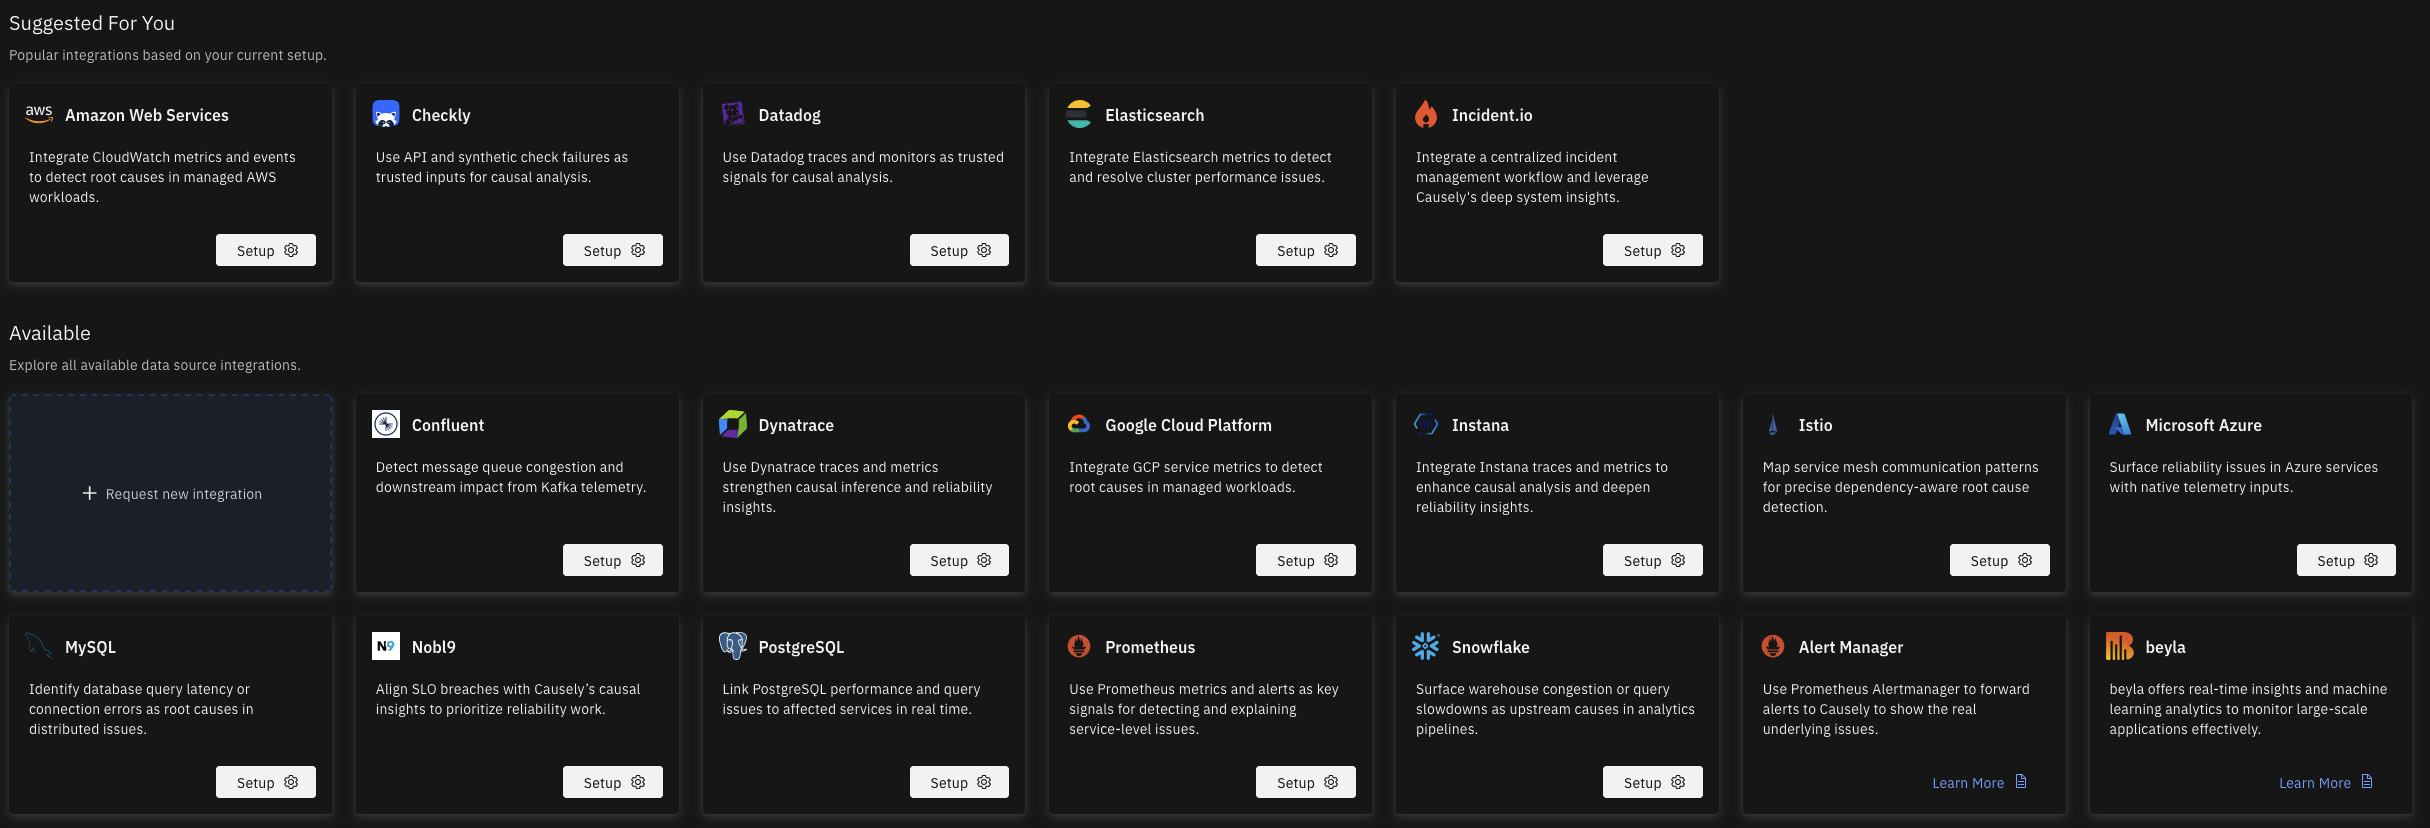The width and height of the screenshot is (2430, 828).
Task: Click the Microsoft Azure logo icon
Action: [2120, 424]
